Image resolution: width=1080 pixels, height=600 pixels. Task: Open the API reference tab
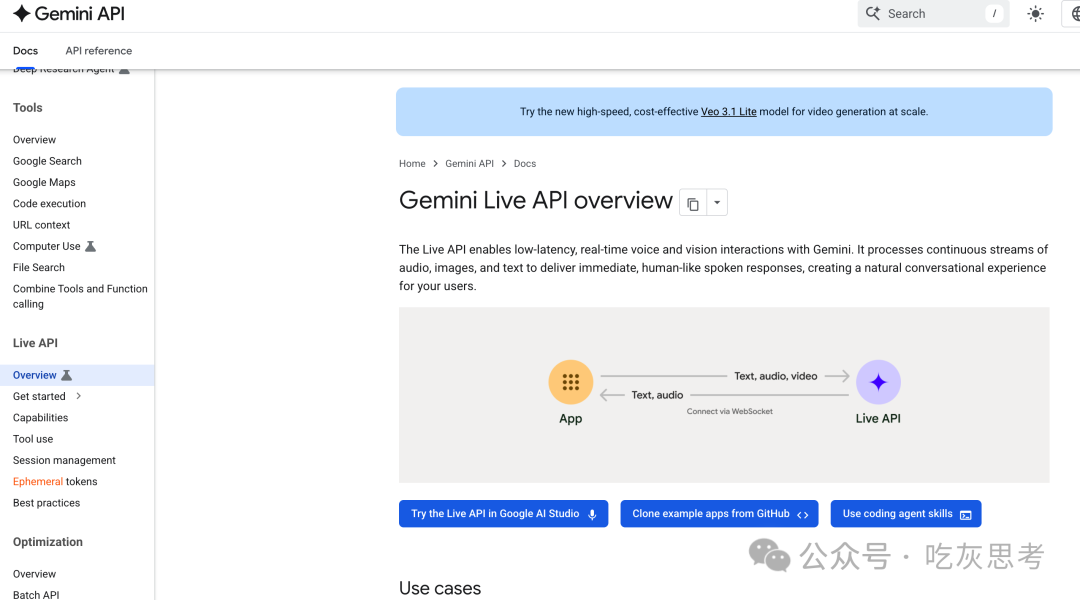point(98,51)
